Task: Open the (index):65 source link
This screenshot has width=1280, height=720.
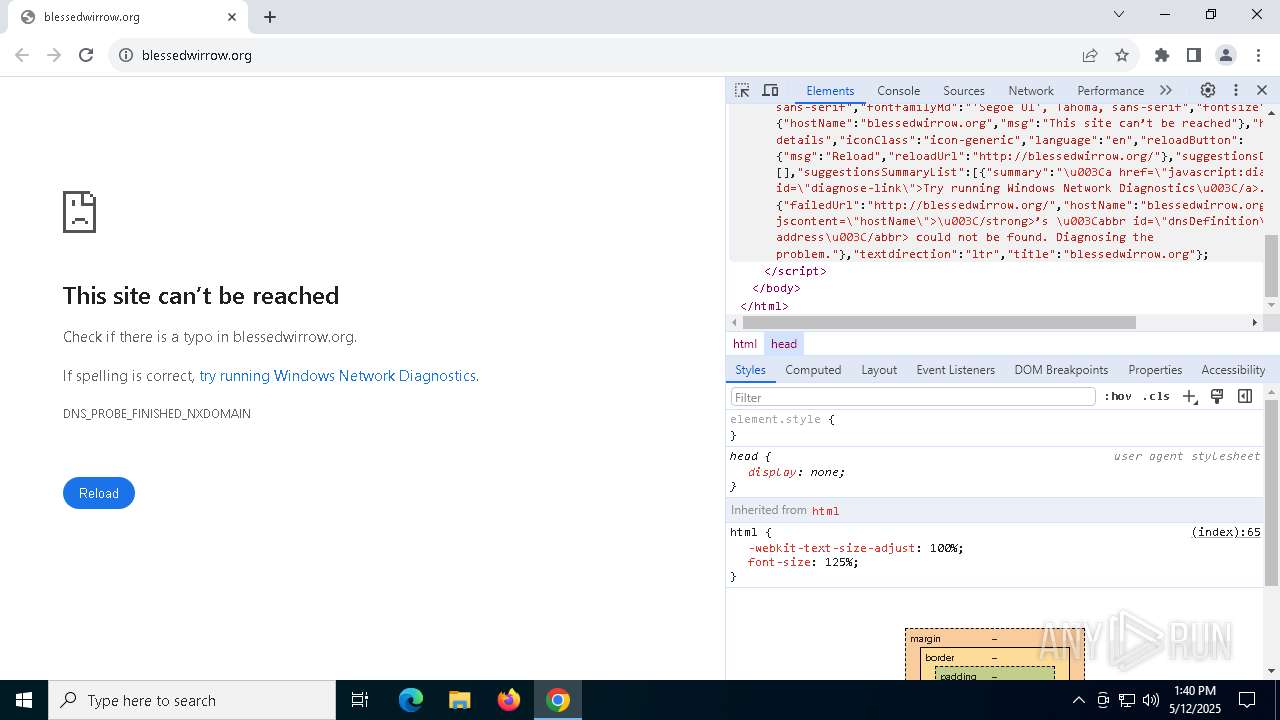Action: [1226, 532]
